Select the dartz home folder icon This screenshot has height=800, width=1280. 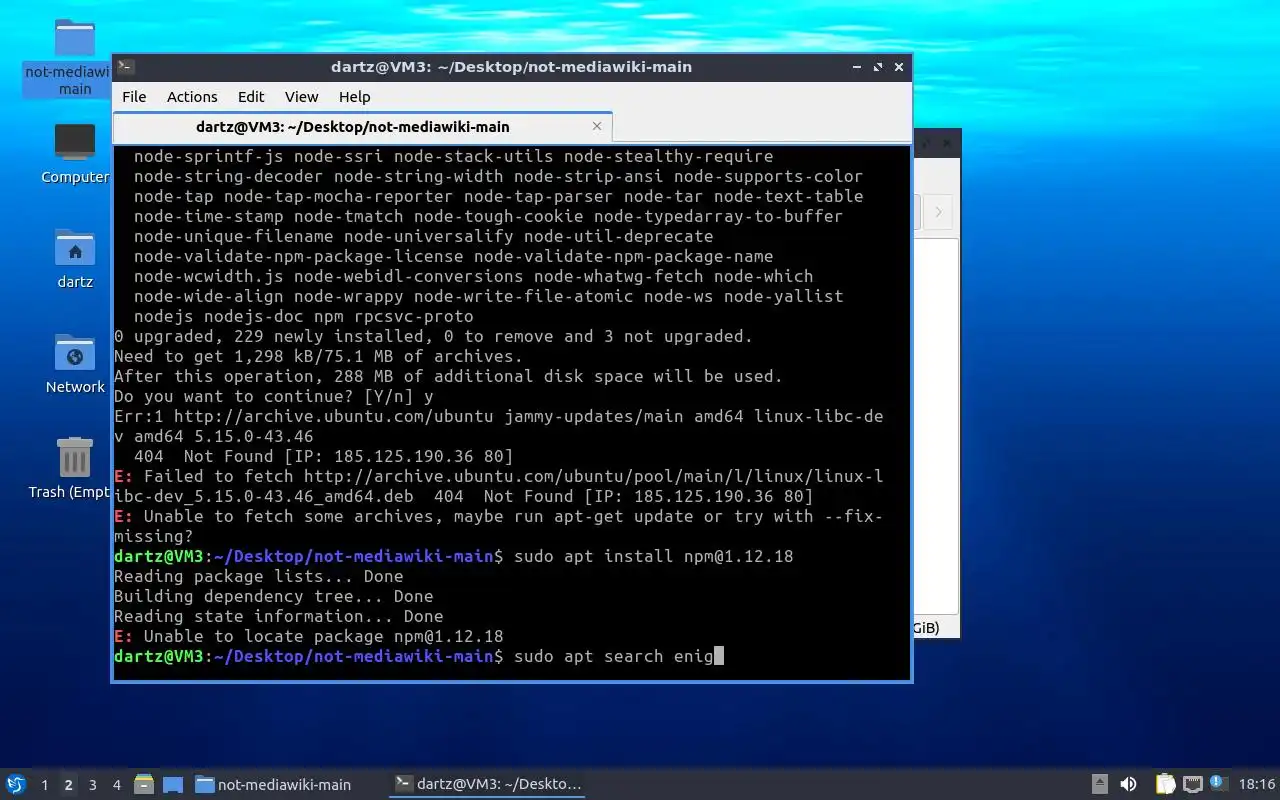point(74,259)
